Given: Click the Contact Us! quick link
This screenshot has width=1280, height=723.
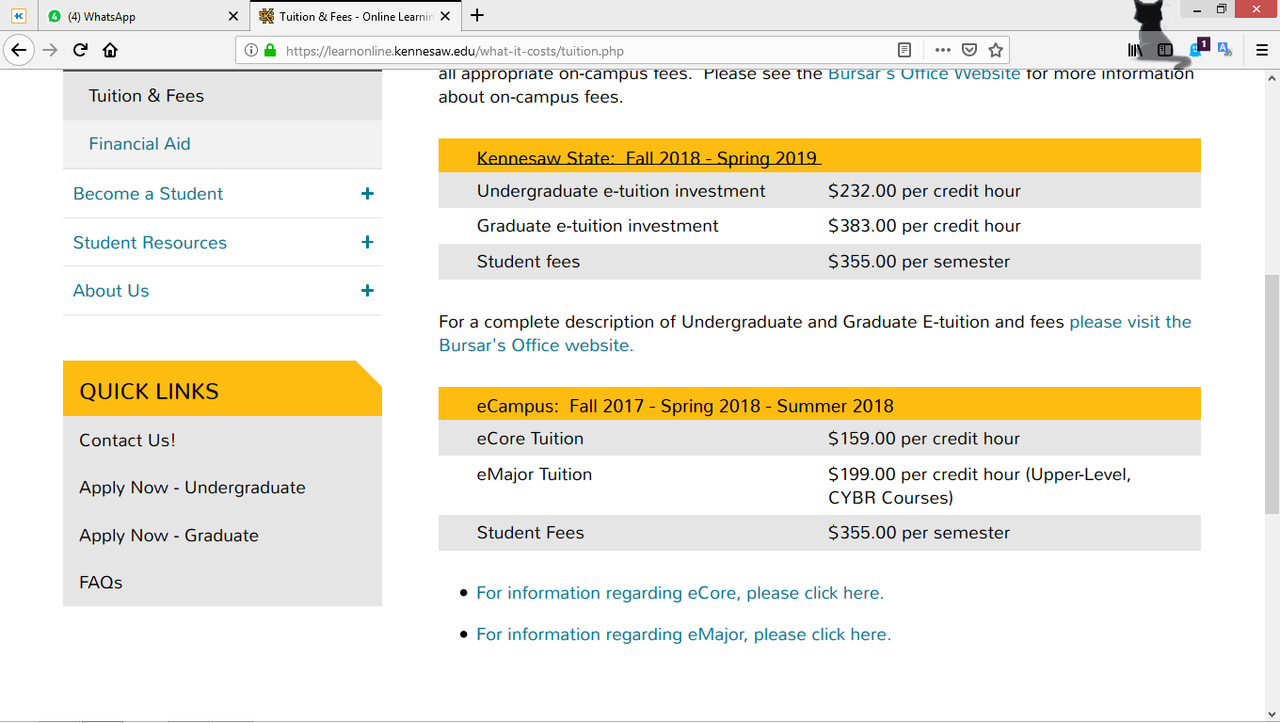Looking at the screenshot, I should (x=127, y=440).
